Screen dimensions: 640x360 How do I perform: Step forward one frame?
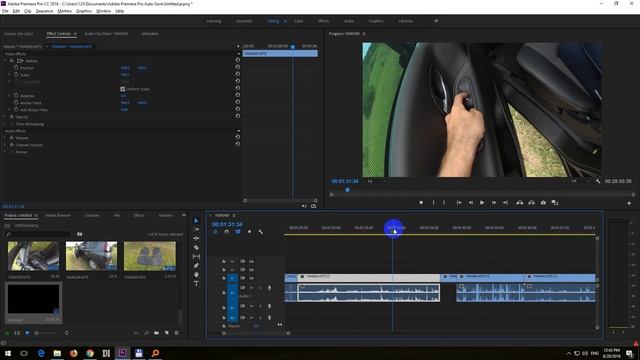pyautogui.click(x=494, y=203)
